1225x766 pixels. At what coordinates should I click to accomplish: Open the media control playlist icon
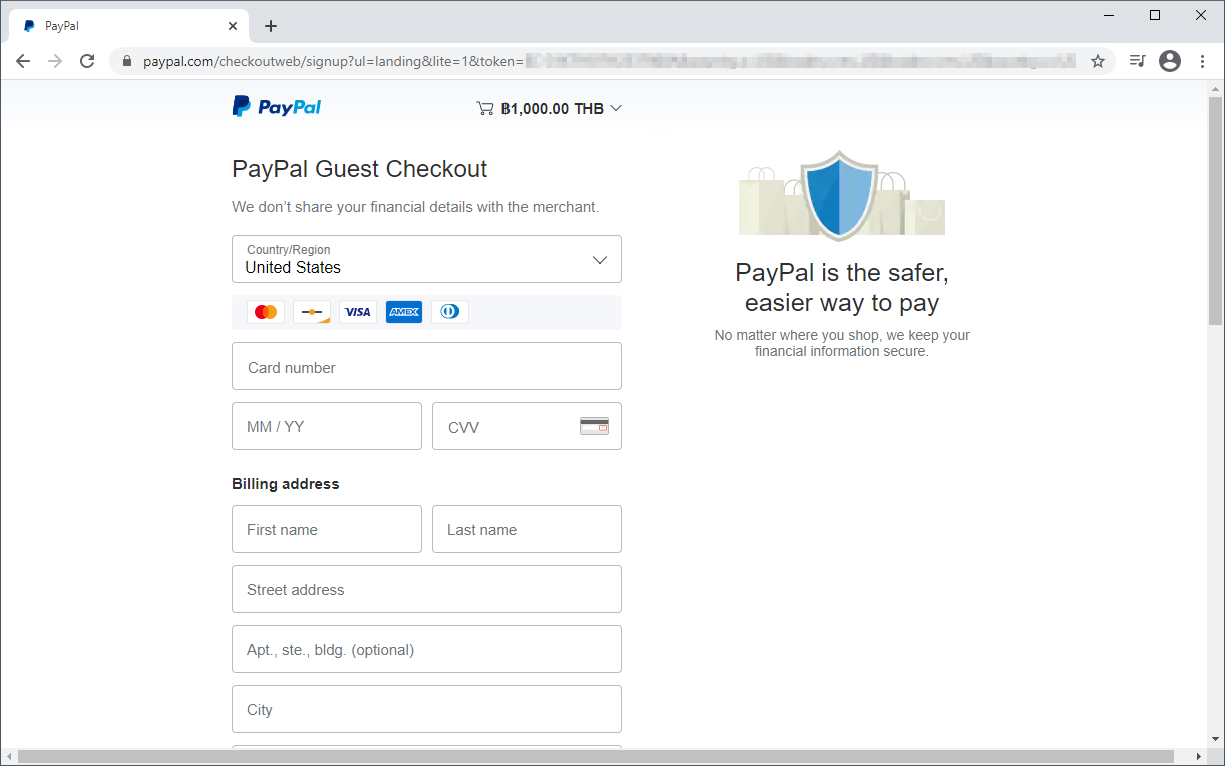coord(1137,61)
